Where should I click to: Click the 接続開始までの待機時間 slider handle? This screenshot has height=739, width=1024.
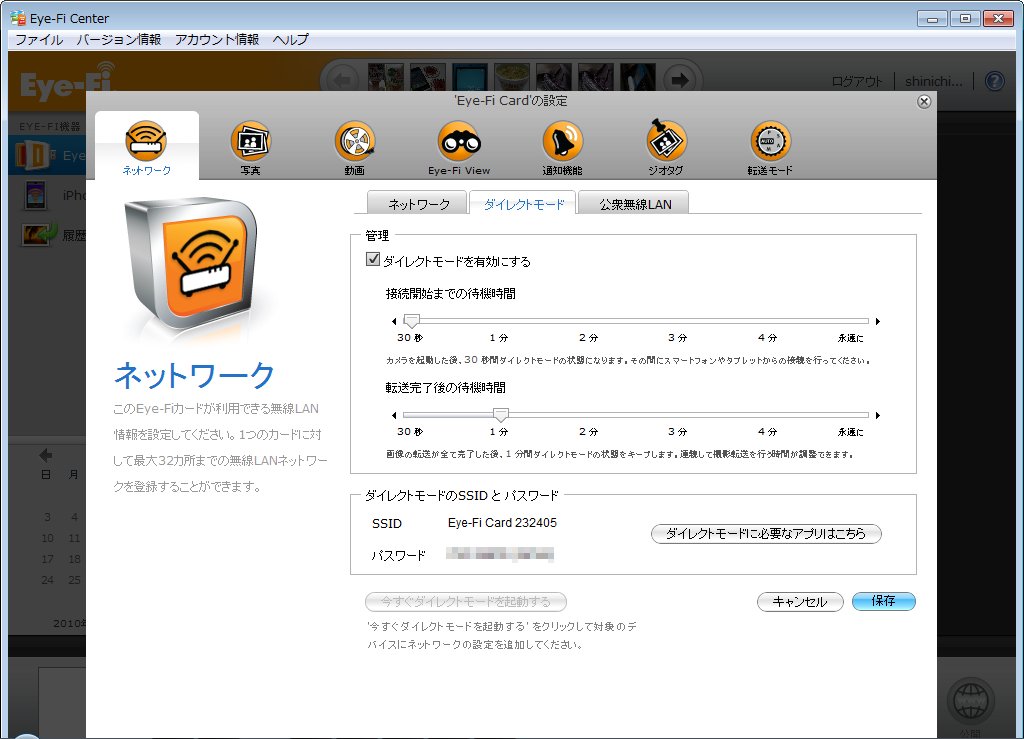411,321
